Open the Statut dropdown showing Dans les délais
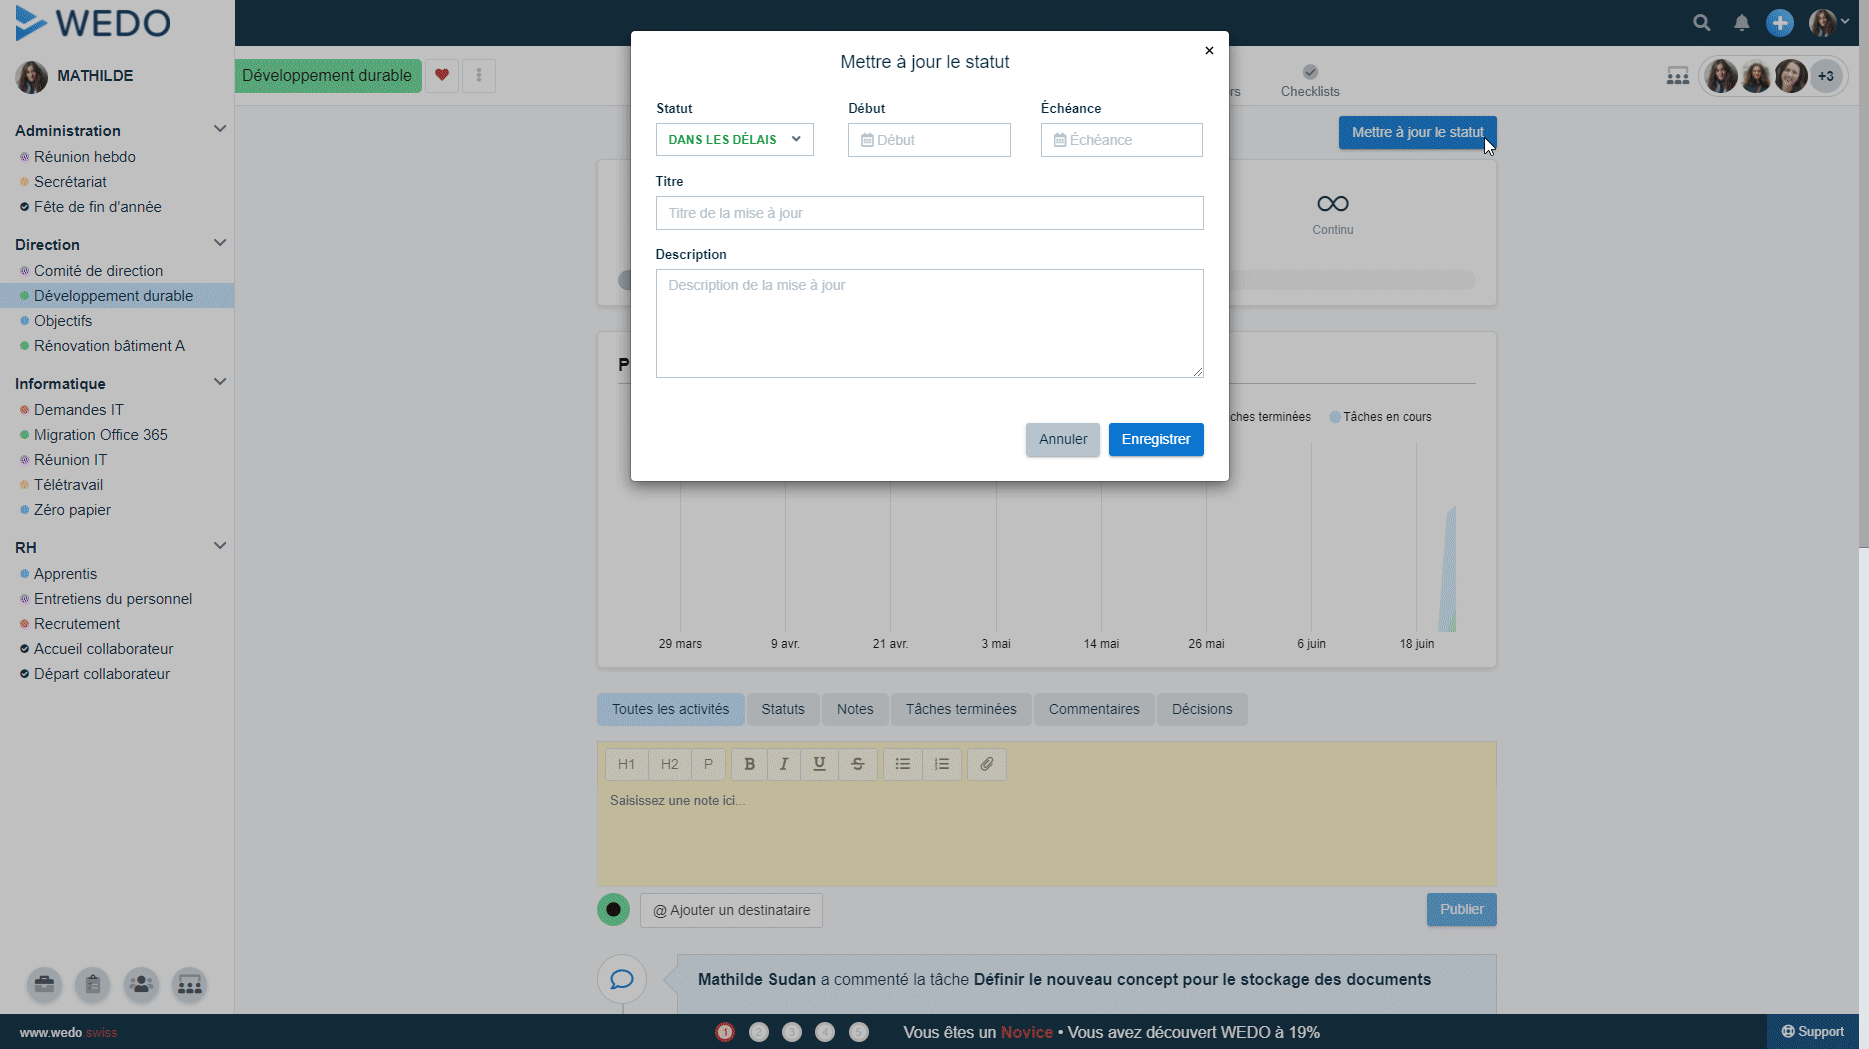 pos(734,140)
